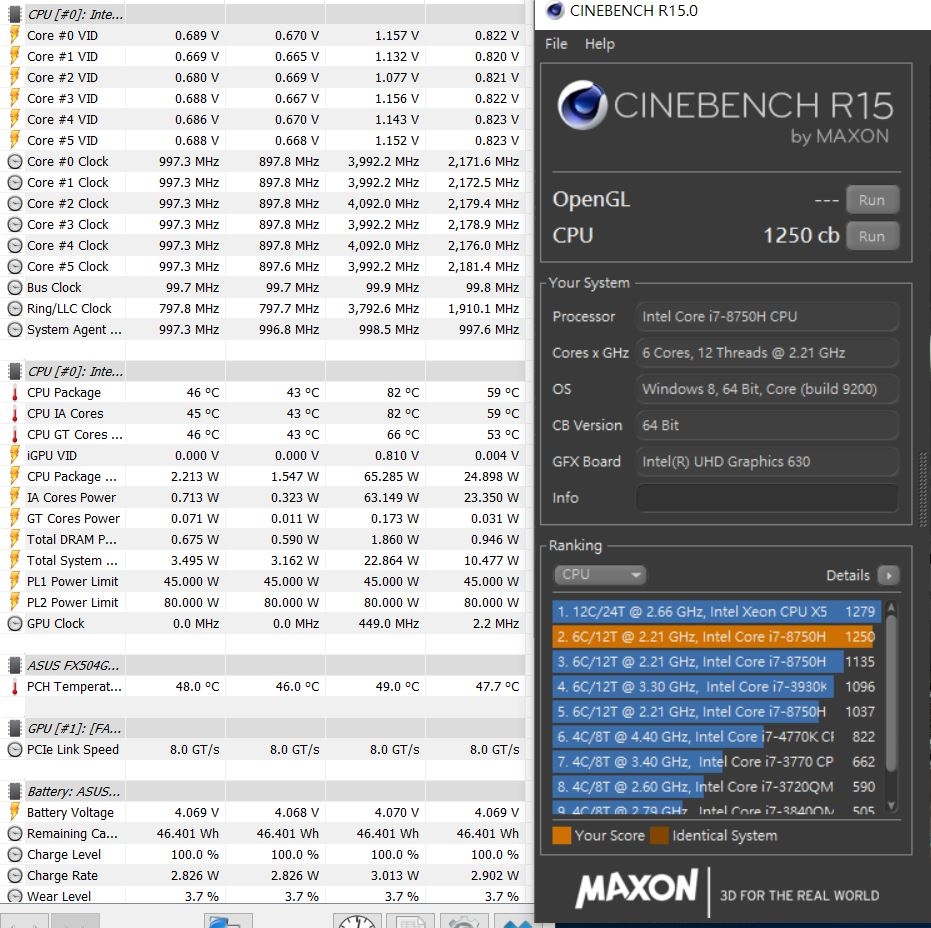Click the OS field showing Windows 8, 64 Bit
931x928 pixels.
click(767, 389)
